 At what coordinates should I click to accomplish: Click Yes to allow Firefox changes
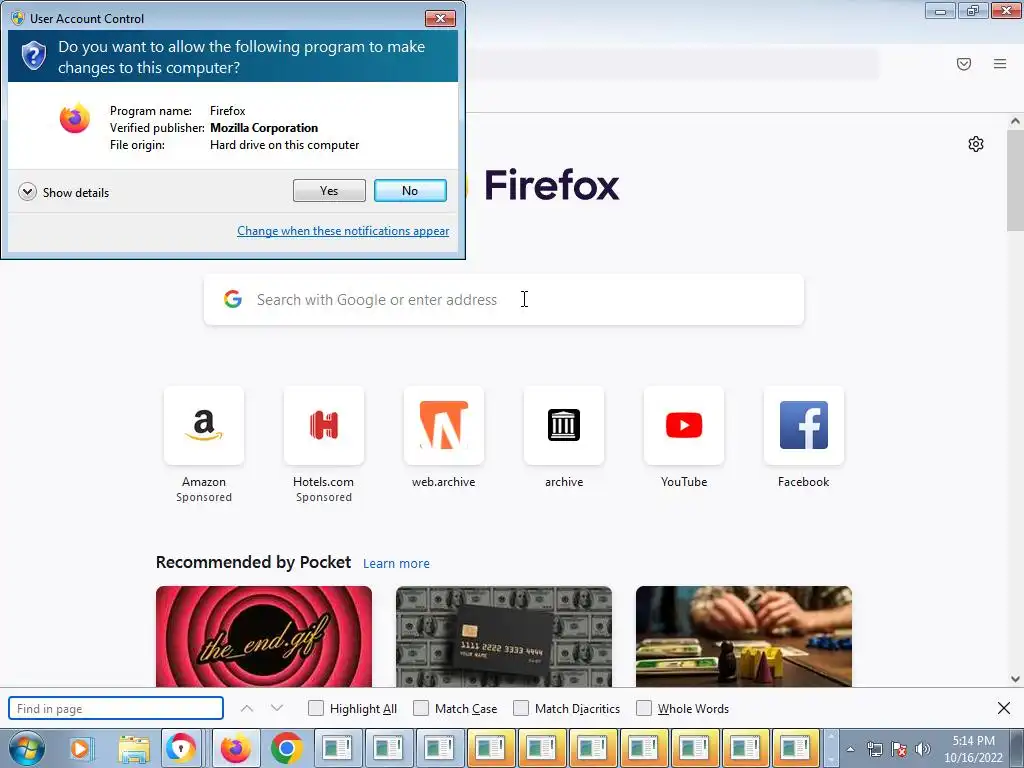[x=329, y=191]
